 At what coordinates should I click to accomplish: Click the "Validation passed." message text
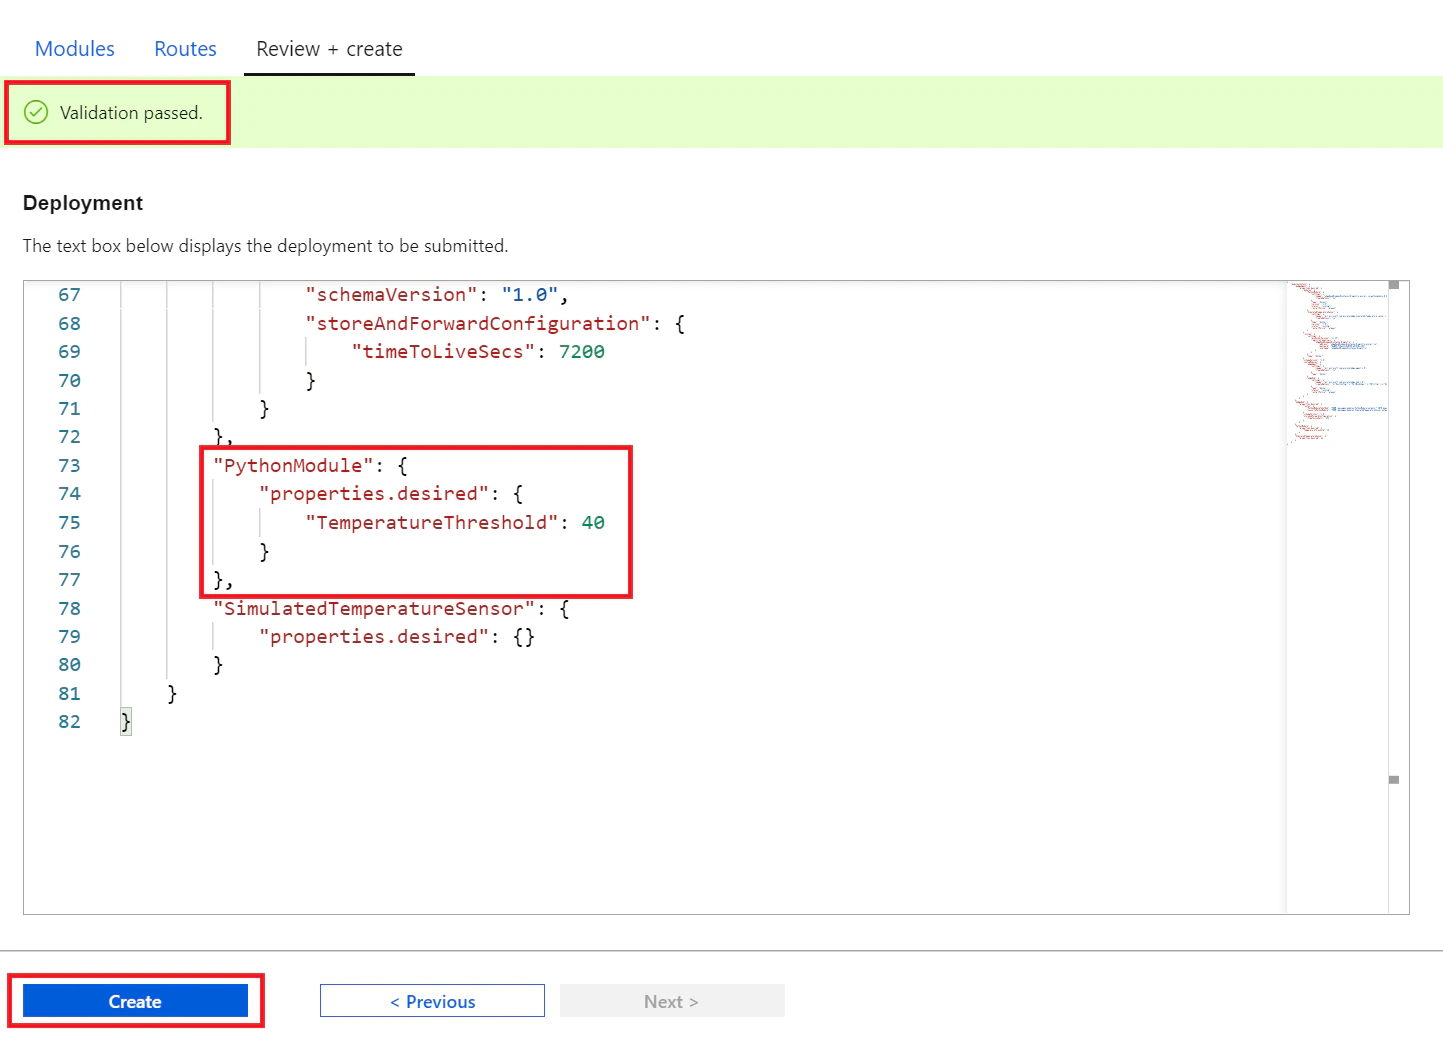131,113
